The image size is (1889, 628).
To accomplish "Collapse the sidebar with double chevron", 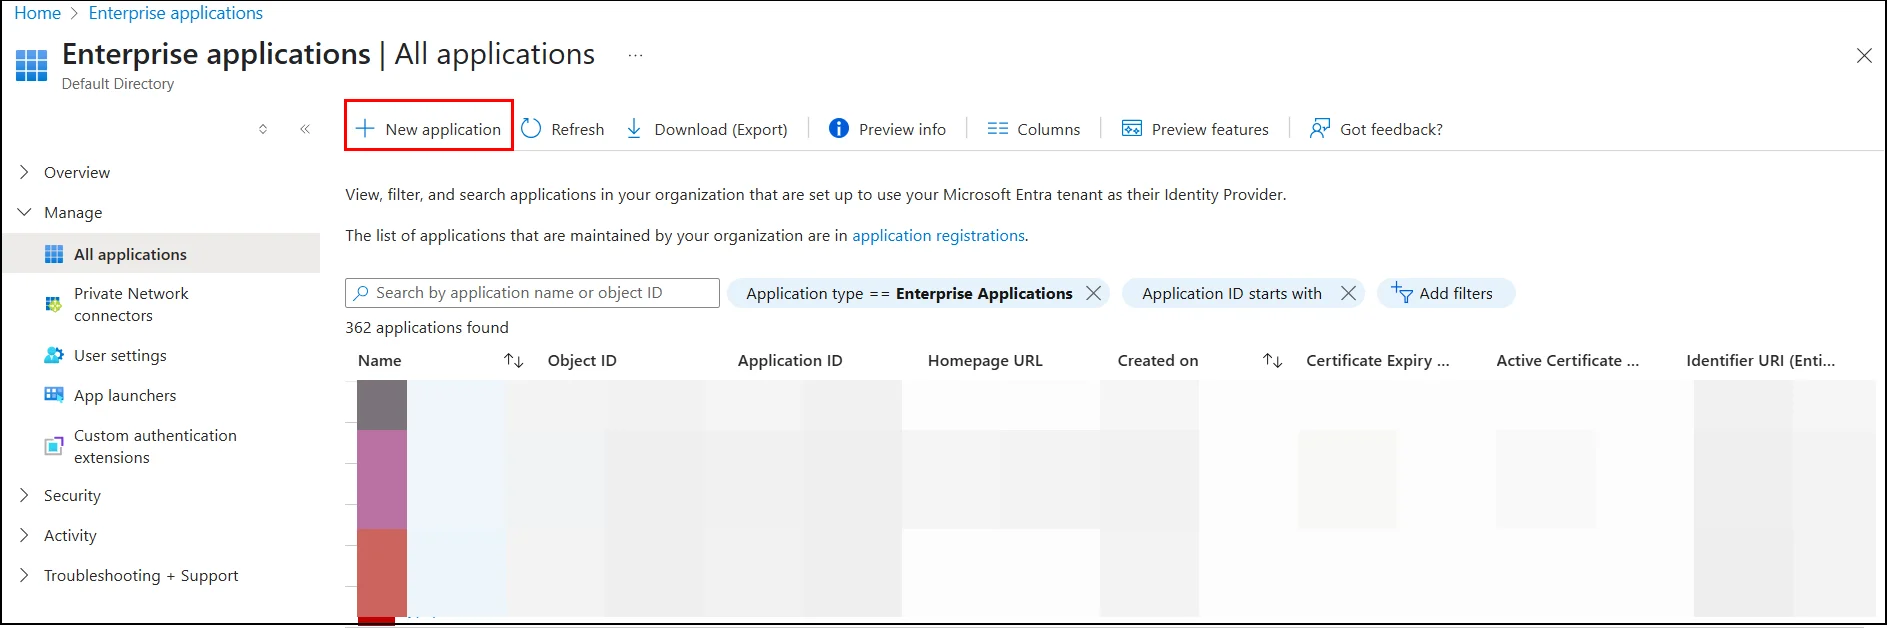I will pyautogui.click(x=305, y=129).
